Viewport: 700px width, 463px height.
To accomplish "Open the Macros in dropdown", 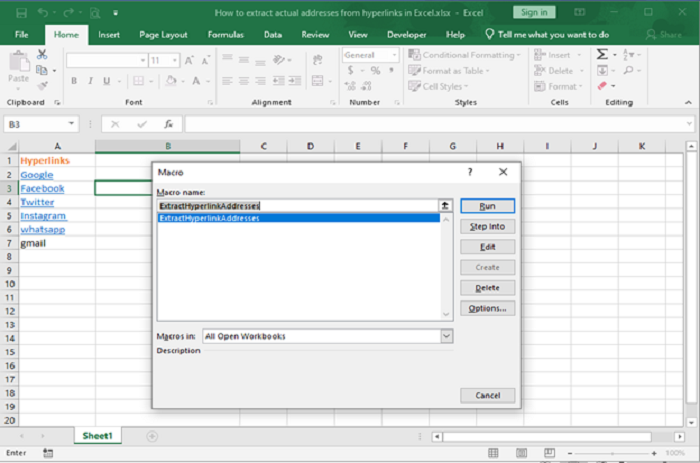I will tap(446, 336).
